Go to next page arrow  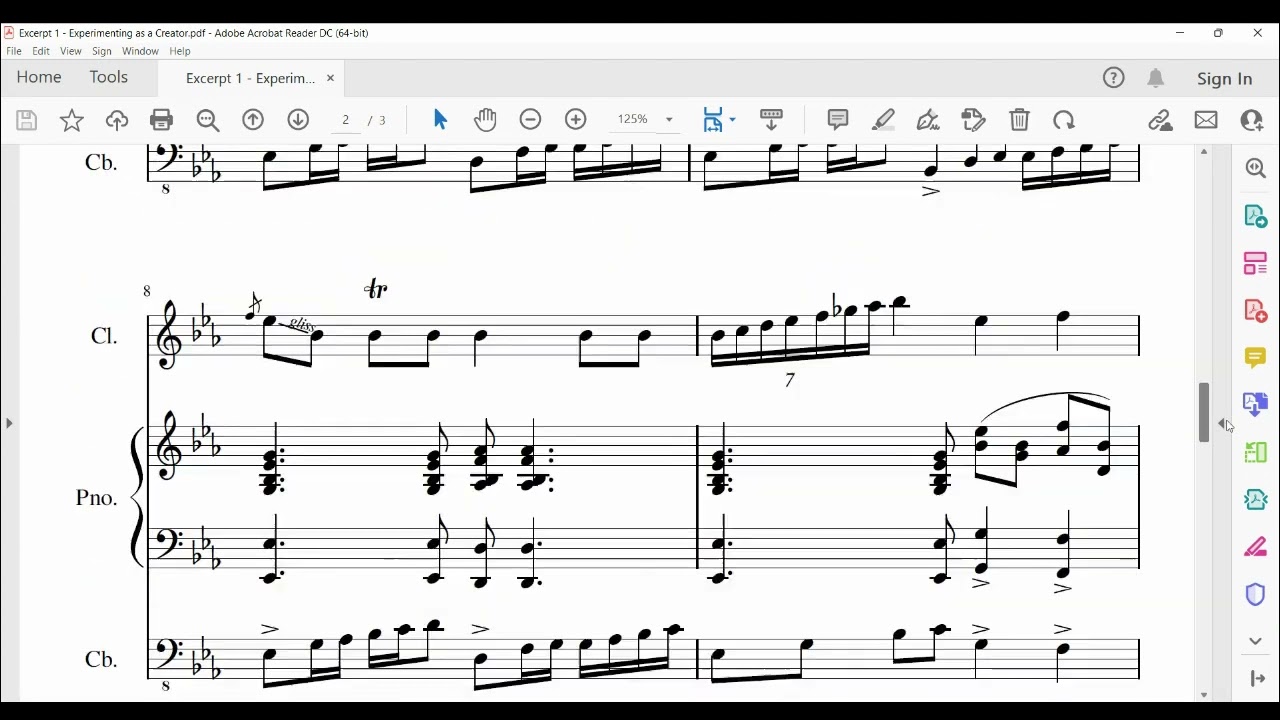(298, 120)
